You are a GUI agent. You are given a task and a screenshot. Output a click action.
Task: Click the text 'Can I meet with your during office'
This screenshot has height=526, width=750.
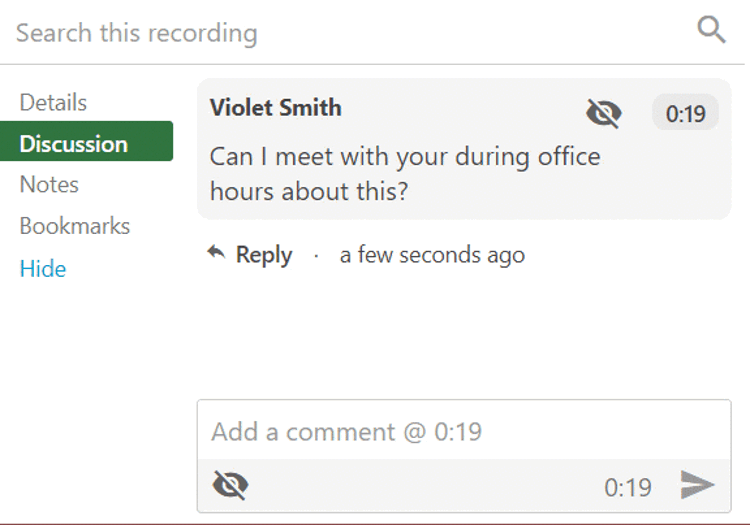point(405,157)
